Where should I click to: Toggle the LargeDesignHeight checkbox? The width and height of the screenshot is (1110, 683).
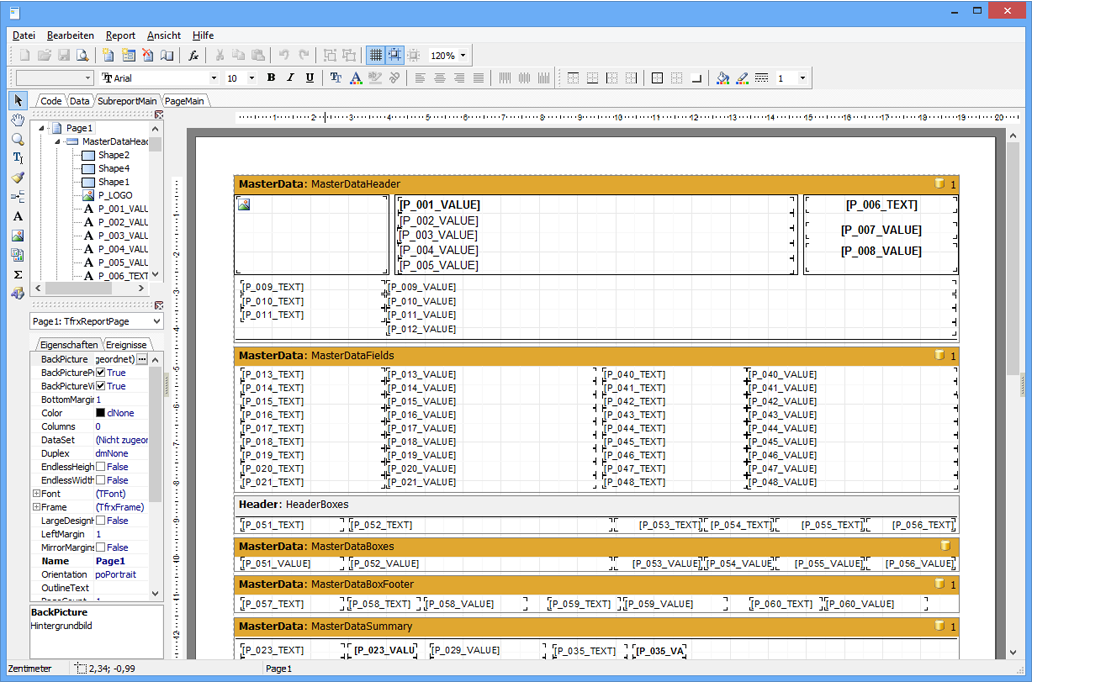[101, 521]
